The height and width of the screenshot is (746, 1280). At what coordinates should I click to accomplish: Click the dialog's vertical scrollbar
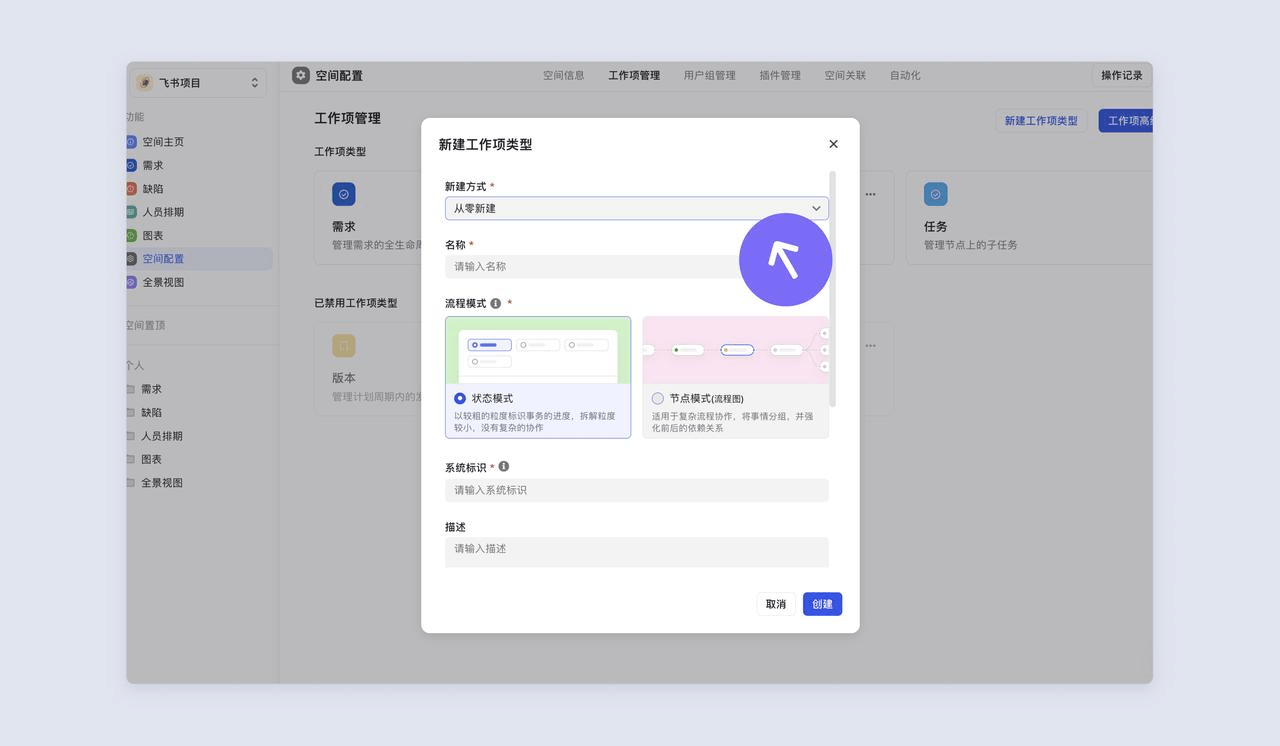tap(832, 290)
